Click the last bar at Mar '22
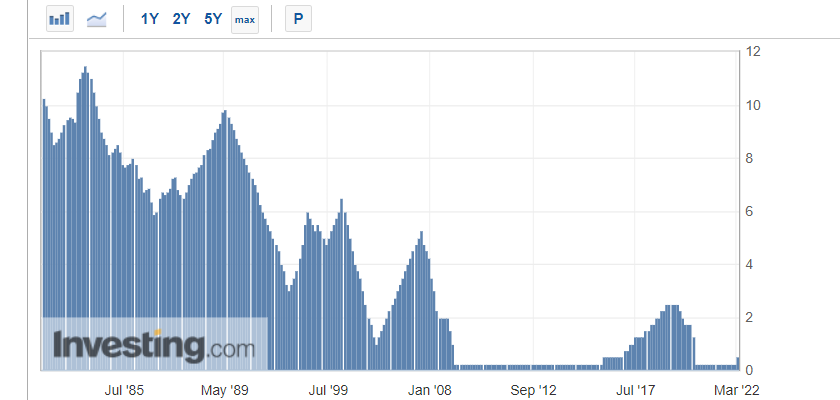This screenshot has height=400, width=840. coord(738,364)
